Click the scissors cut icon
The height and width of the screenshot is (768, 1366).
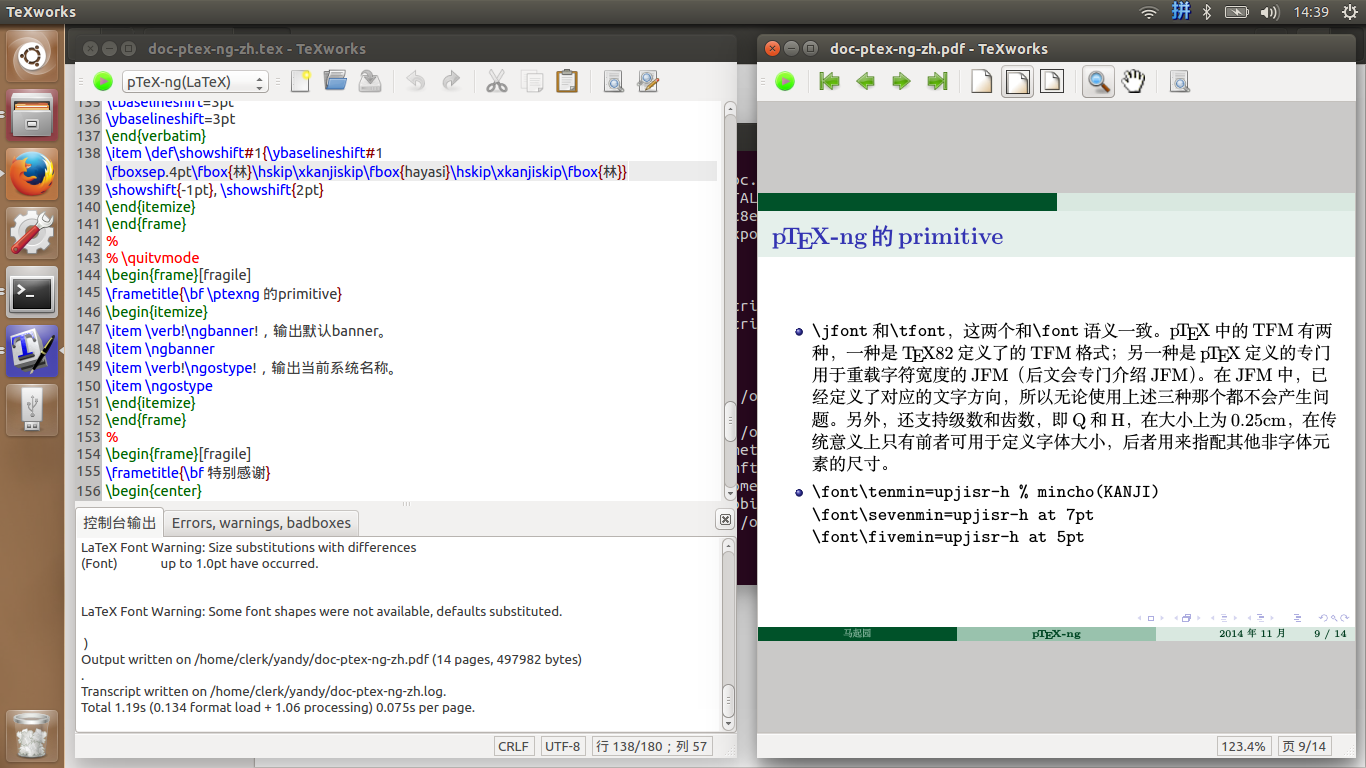(x=497, y=81)
